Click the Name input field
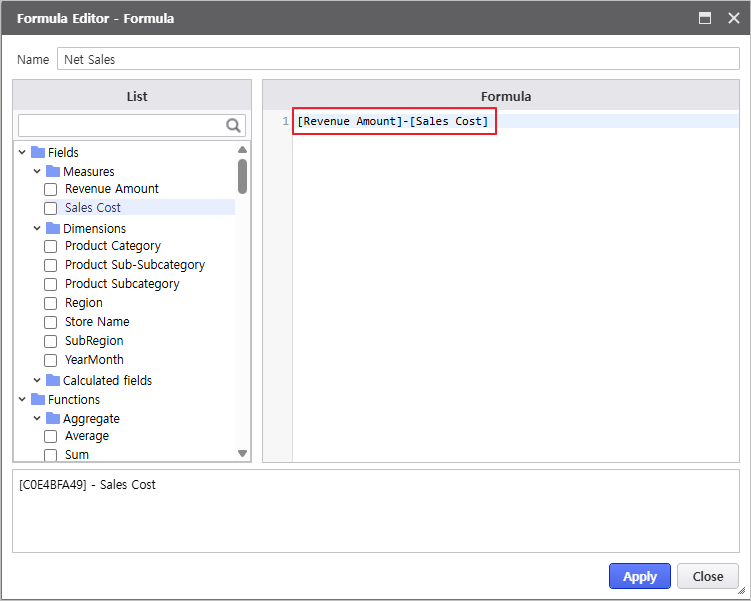Image resolution: width=751 pixels, height=601 pixels. coord(397,59)
